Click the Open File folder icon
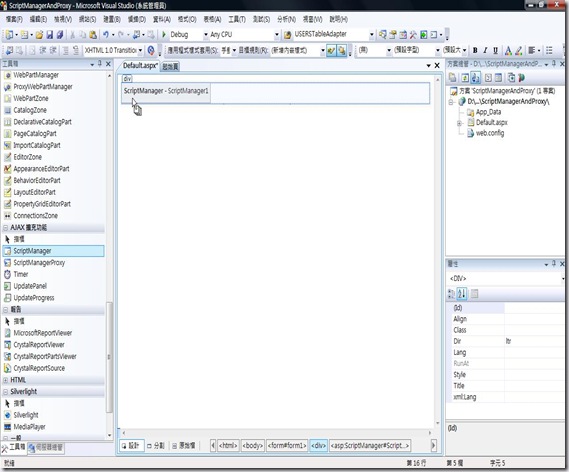Screen dimensions: 569x472 point(39,34)
